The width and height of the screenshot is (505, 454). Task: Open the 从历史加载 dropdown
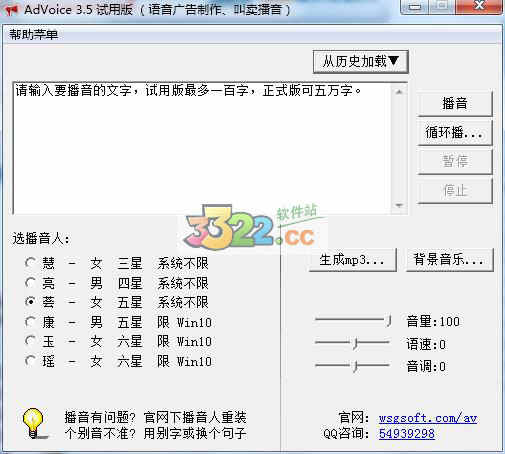pyautogui.click(x=360, y=62)
